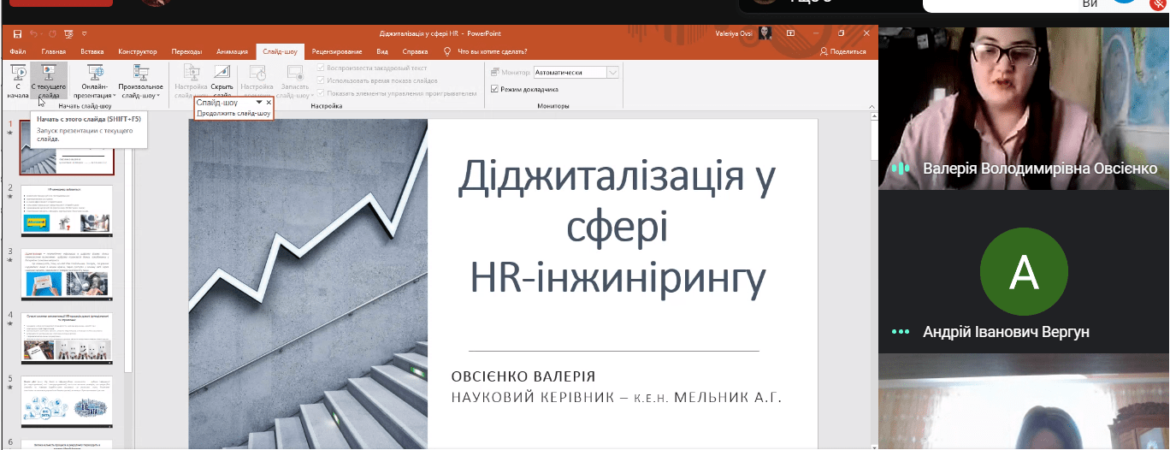Viewport: 1170px width, 450px height.
Task: Open 'Настройка слайд-шоу' settings
Action: tap(190, 81)
